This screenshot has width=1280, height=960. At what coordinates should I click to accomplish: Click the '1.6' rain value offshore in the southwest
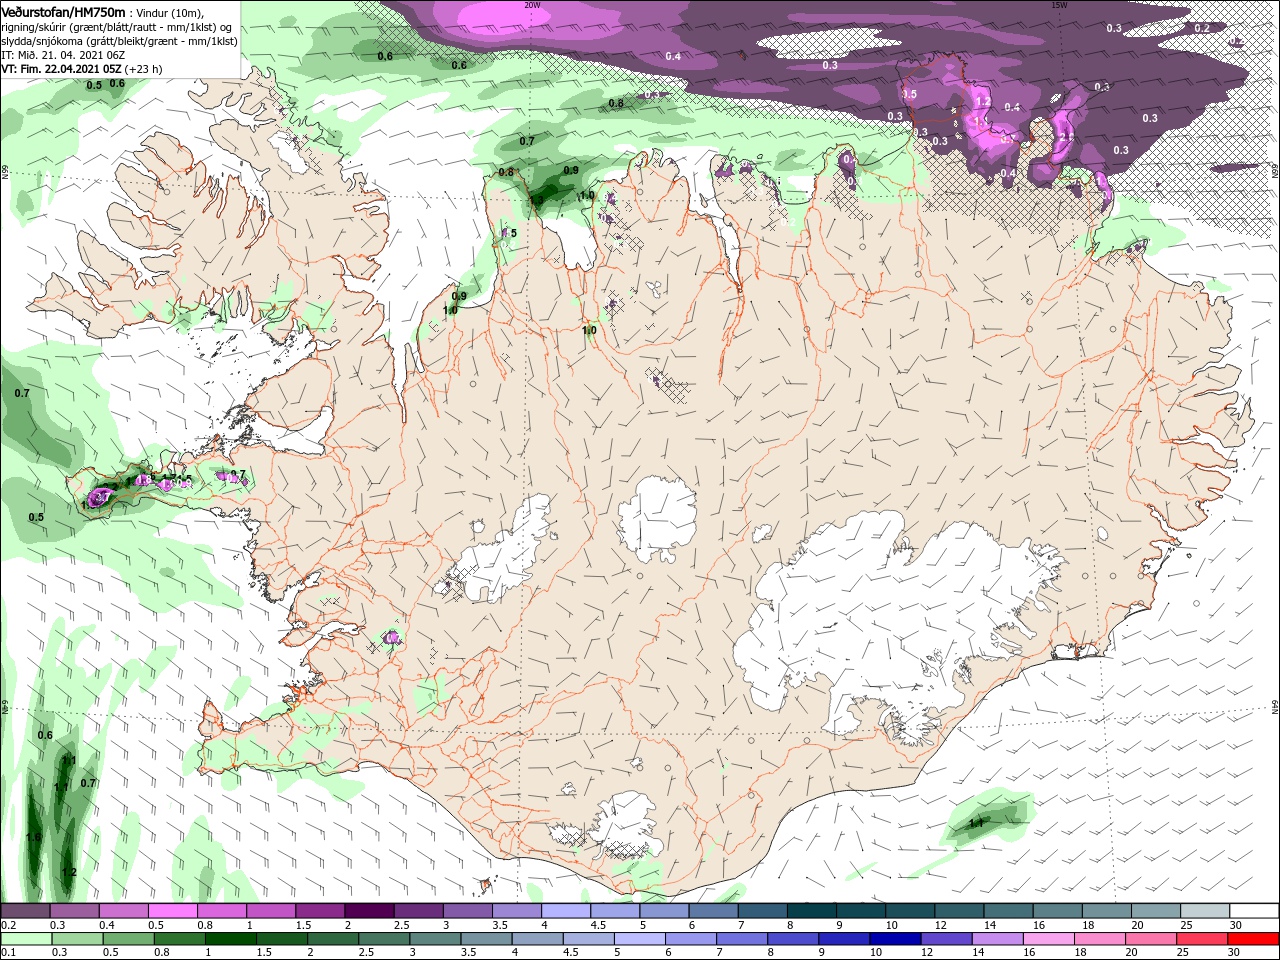click(x=33, y=837)
